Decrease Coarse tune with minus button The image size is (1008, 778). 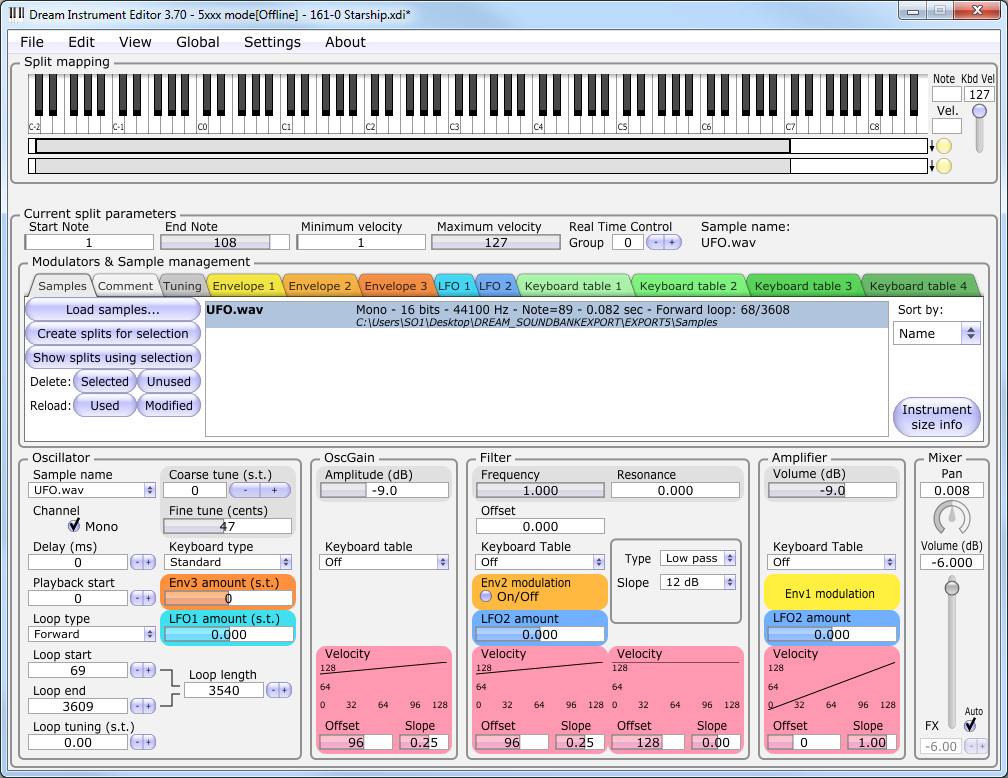pyautogui.click(x=245, y=490)
